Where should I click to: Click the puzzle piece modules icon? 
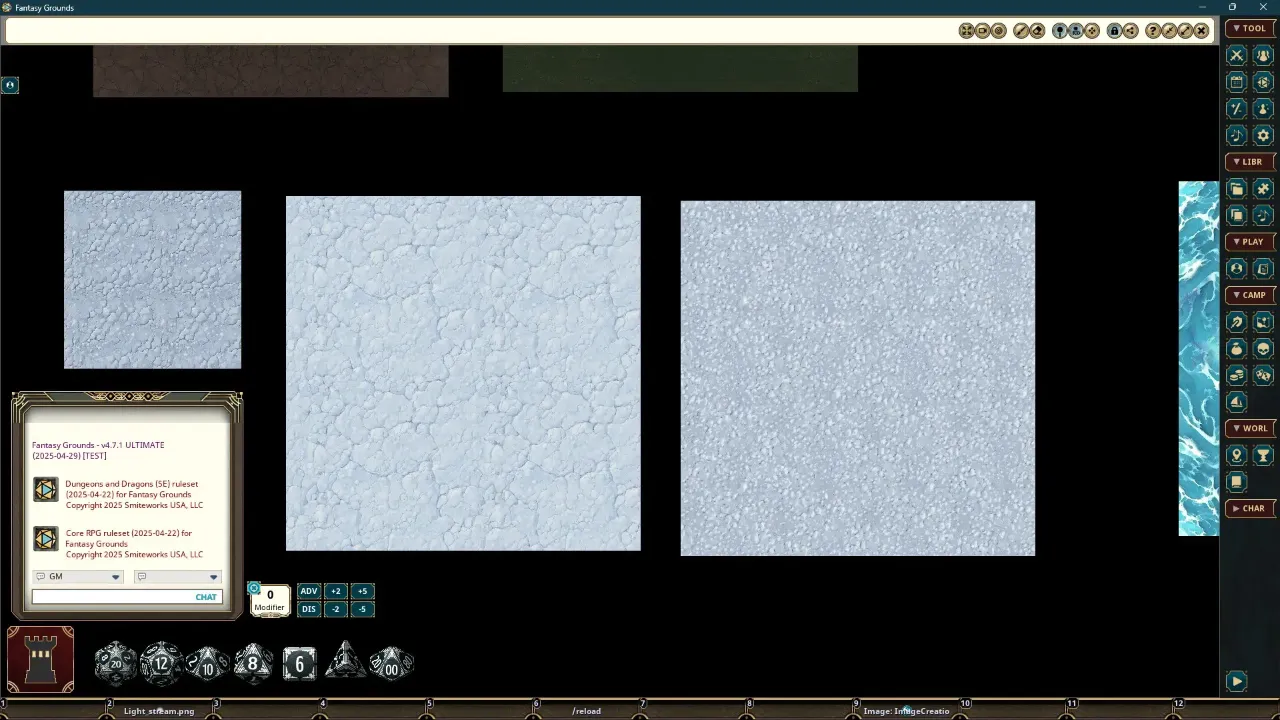[x=1263, y=189]
